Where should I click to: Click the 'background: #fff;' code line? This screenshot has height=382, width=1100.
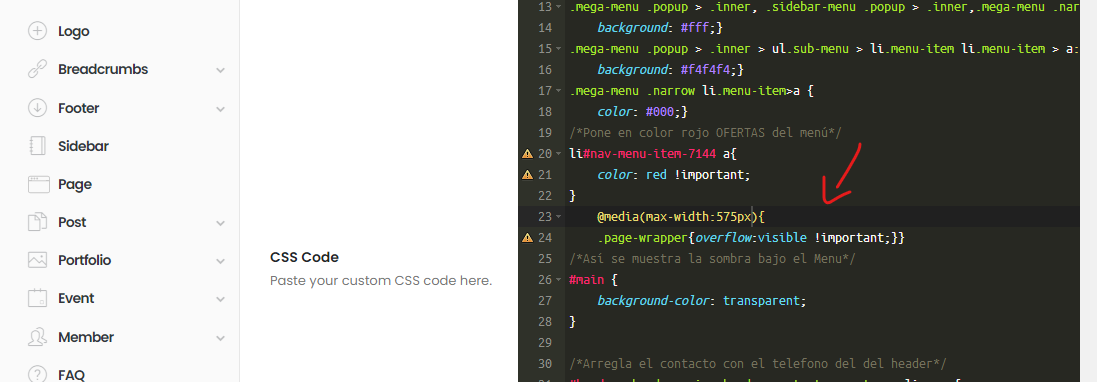click(660, 27)
